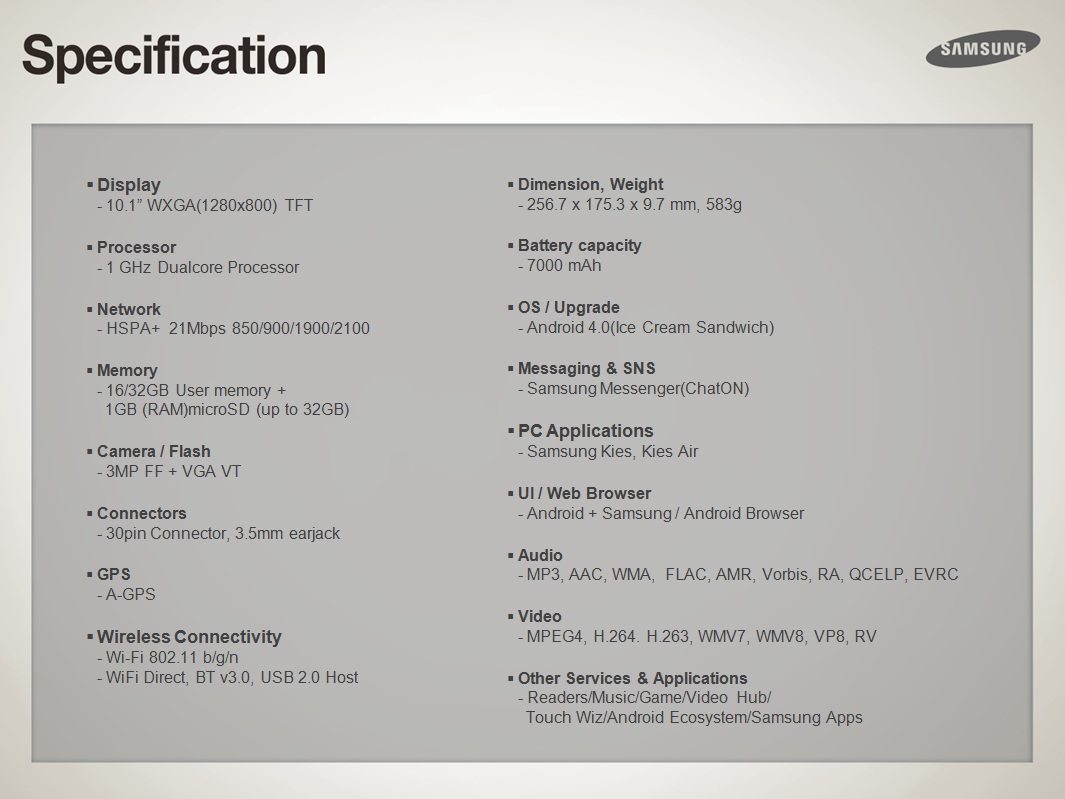Click the text "256.7 x 175.3 x 9.7 mm, 583g"
Screen dimensions: 1065x799
pyautogui.click(x=634, y=205)
